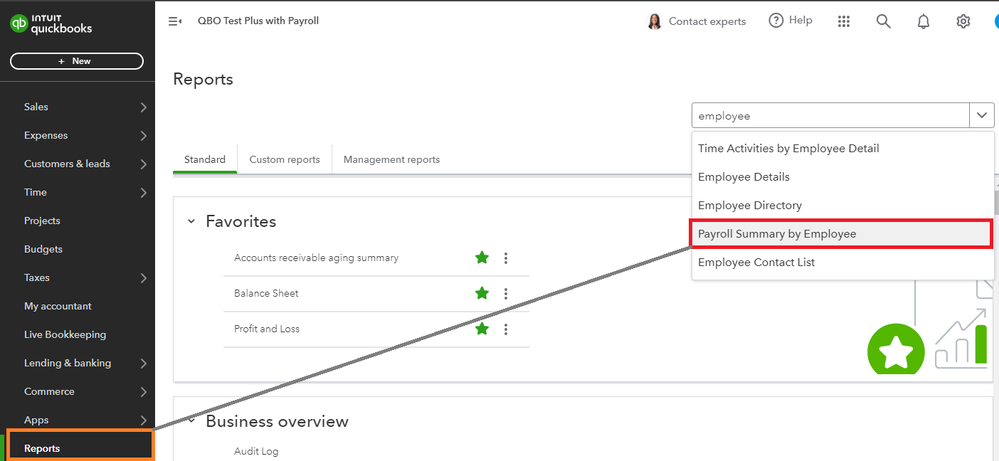Select Time Activities by Employee Detail
Viewport: 999px width, 461px height.
[842, 148]
